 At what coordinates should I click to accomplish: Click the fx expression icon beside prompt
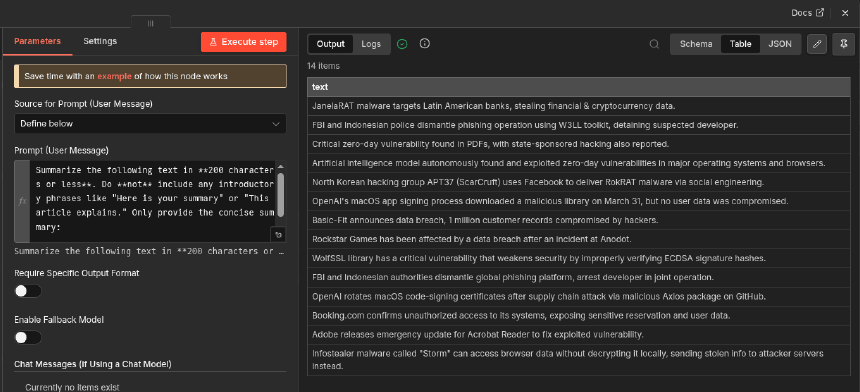tap(22, 201)
